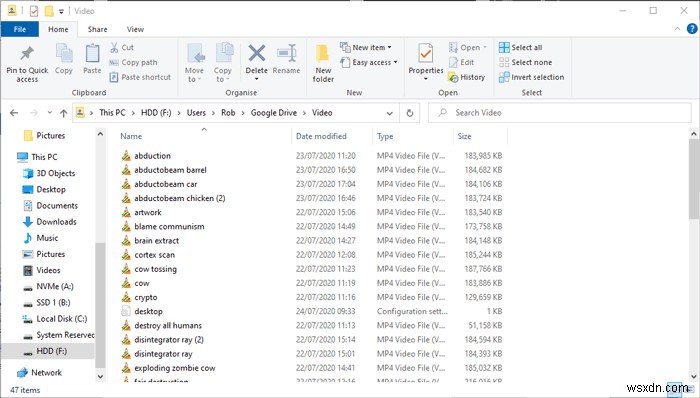Open file Properties
The width and height of the screenshot is (700, 398).
click(425, 62)
